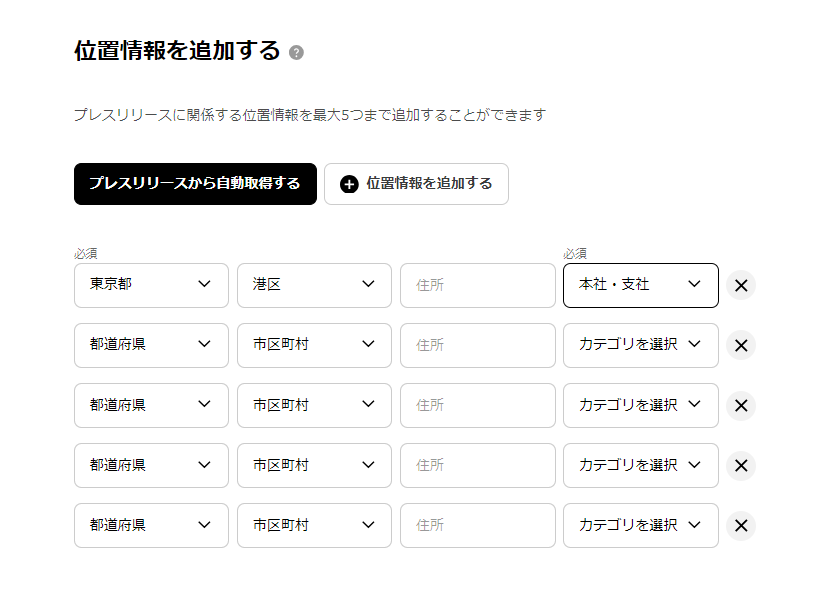Remove the first location row
This screenshot has height=611, width=835.
741,285
